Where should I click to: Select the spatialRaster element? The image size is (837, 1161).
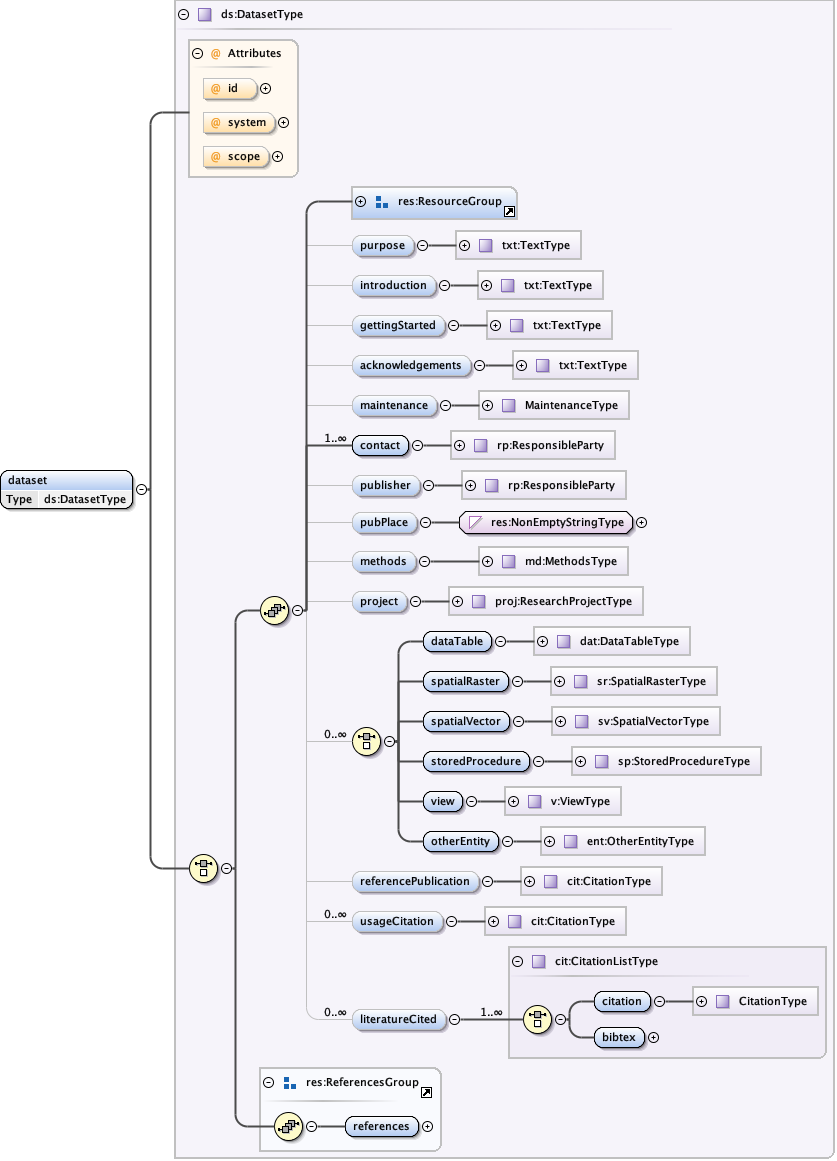[x=464, y=681]
